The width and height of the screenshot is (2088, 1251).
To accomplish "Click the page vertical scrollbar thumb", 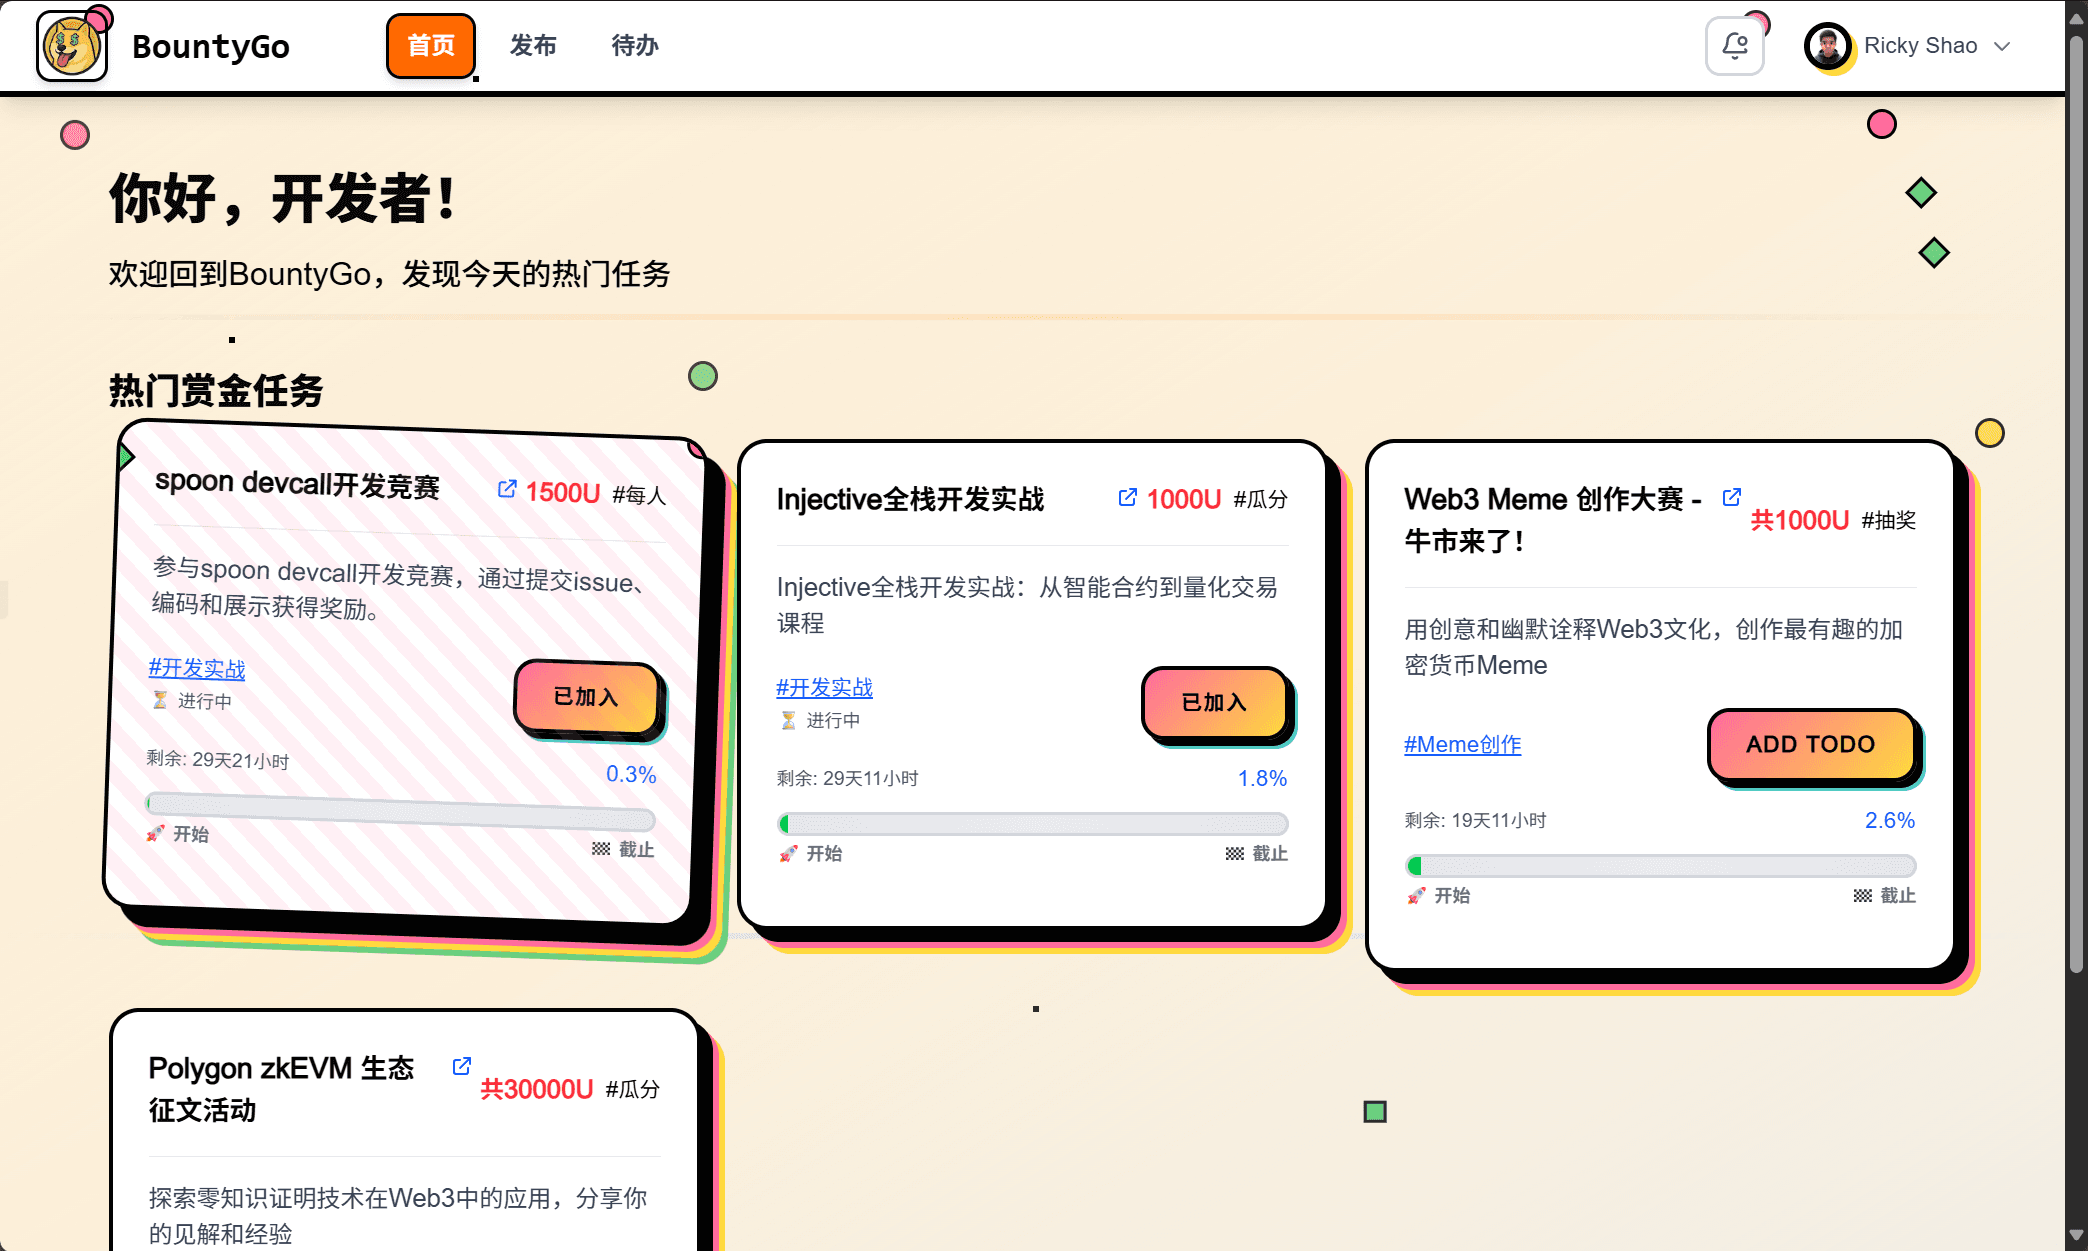I will [2076, 505].
